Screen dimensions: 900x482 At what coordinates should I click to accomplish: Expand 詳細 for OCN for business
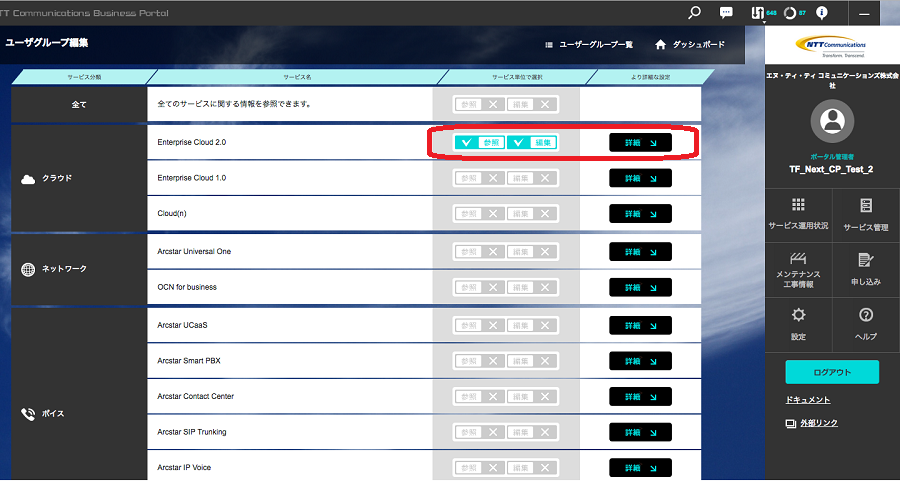click(x=640, y=287)
